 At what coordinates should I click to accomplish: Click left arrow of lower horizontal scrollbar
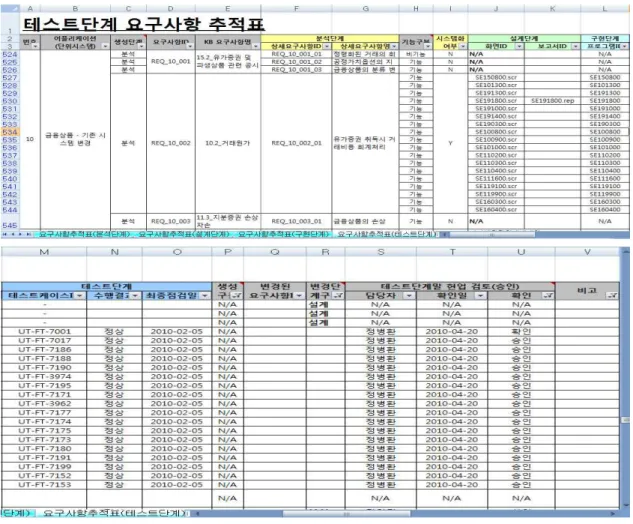197,514
